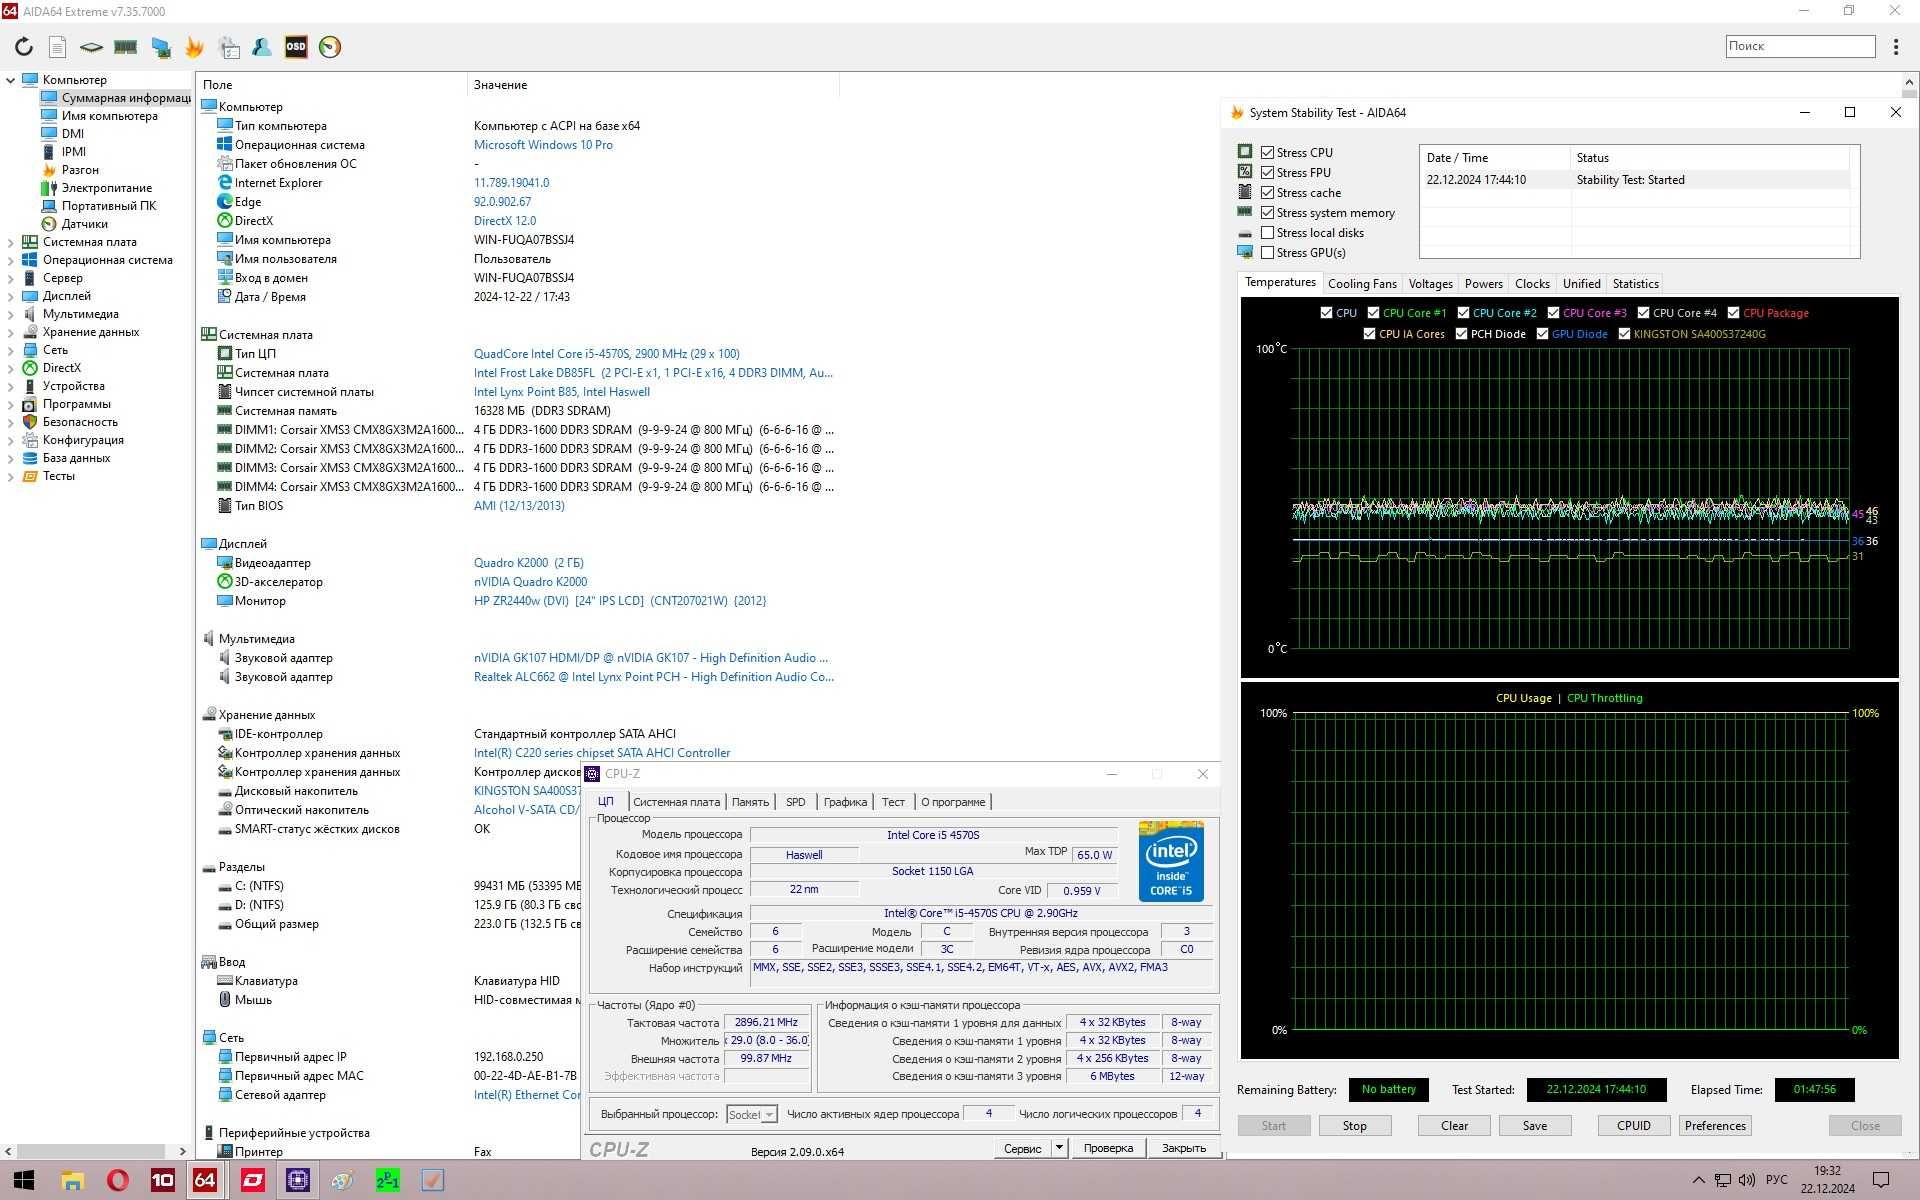Launch System Stability Test flame icon

tap(194, 46)
